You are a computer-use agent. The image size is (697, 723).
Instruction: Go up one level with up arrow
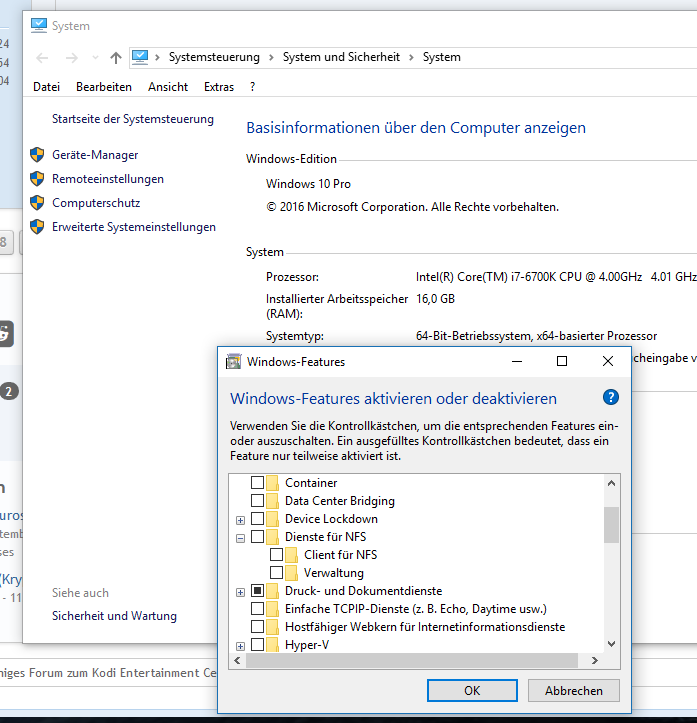116,58
